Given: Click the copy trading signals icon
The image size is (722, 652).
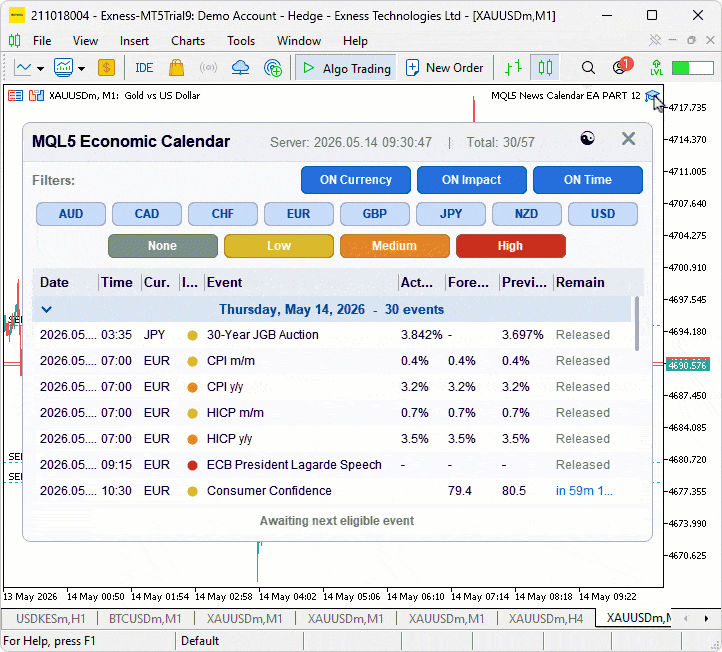Looking at the screenshot, I should tap(273, 68).
